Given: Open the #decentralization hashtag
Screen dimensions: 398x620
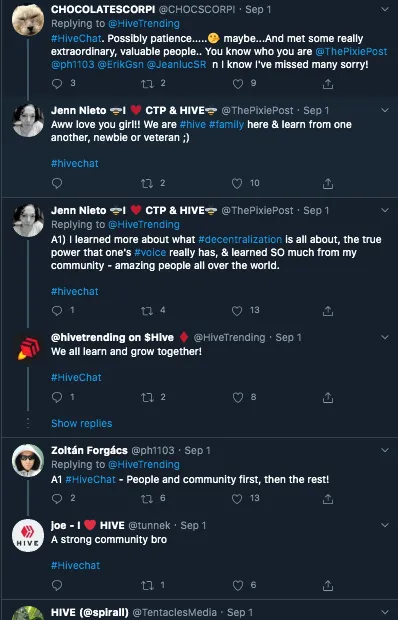Looking at the screenshot, I should 240,240.
